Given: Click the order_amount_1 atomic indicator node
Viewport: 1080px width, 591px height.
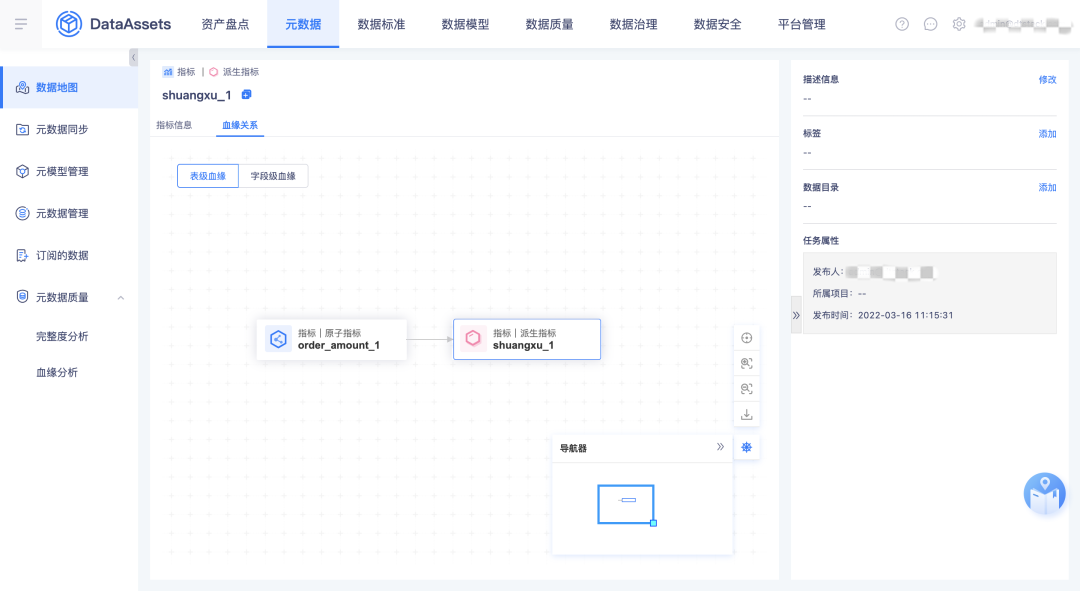Looking at the screenshot, I should [332, 339].
